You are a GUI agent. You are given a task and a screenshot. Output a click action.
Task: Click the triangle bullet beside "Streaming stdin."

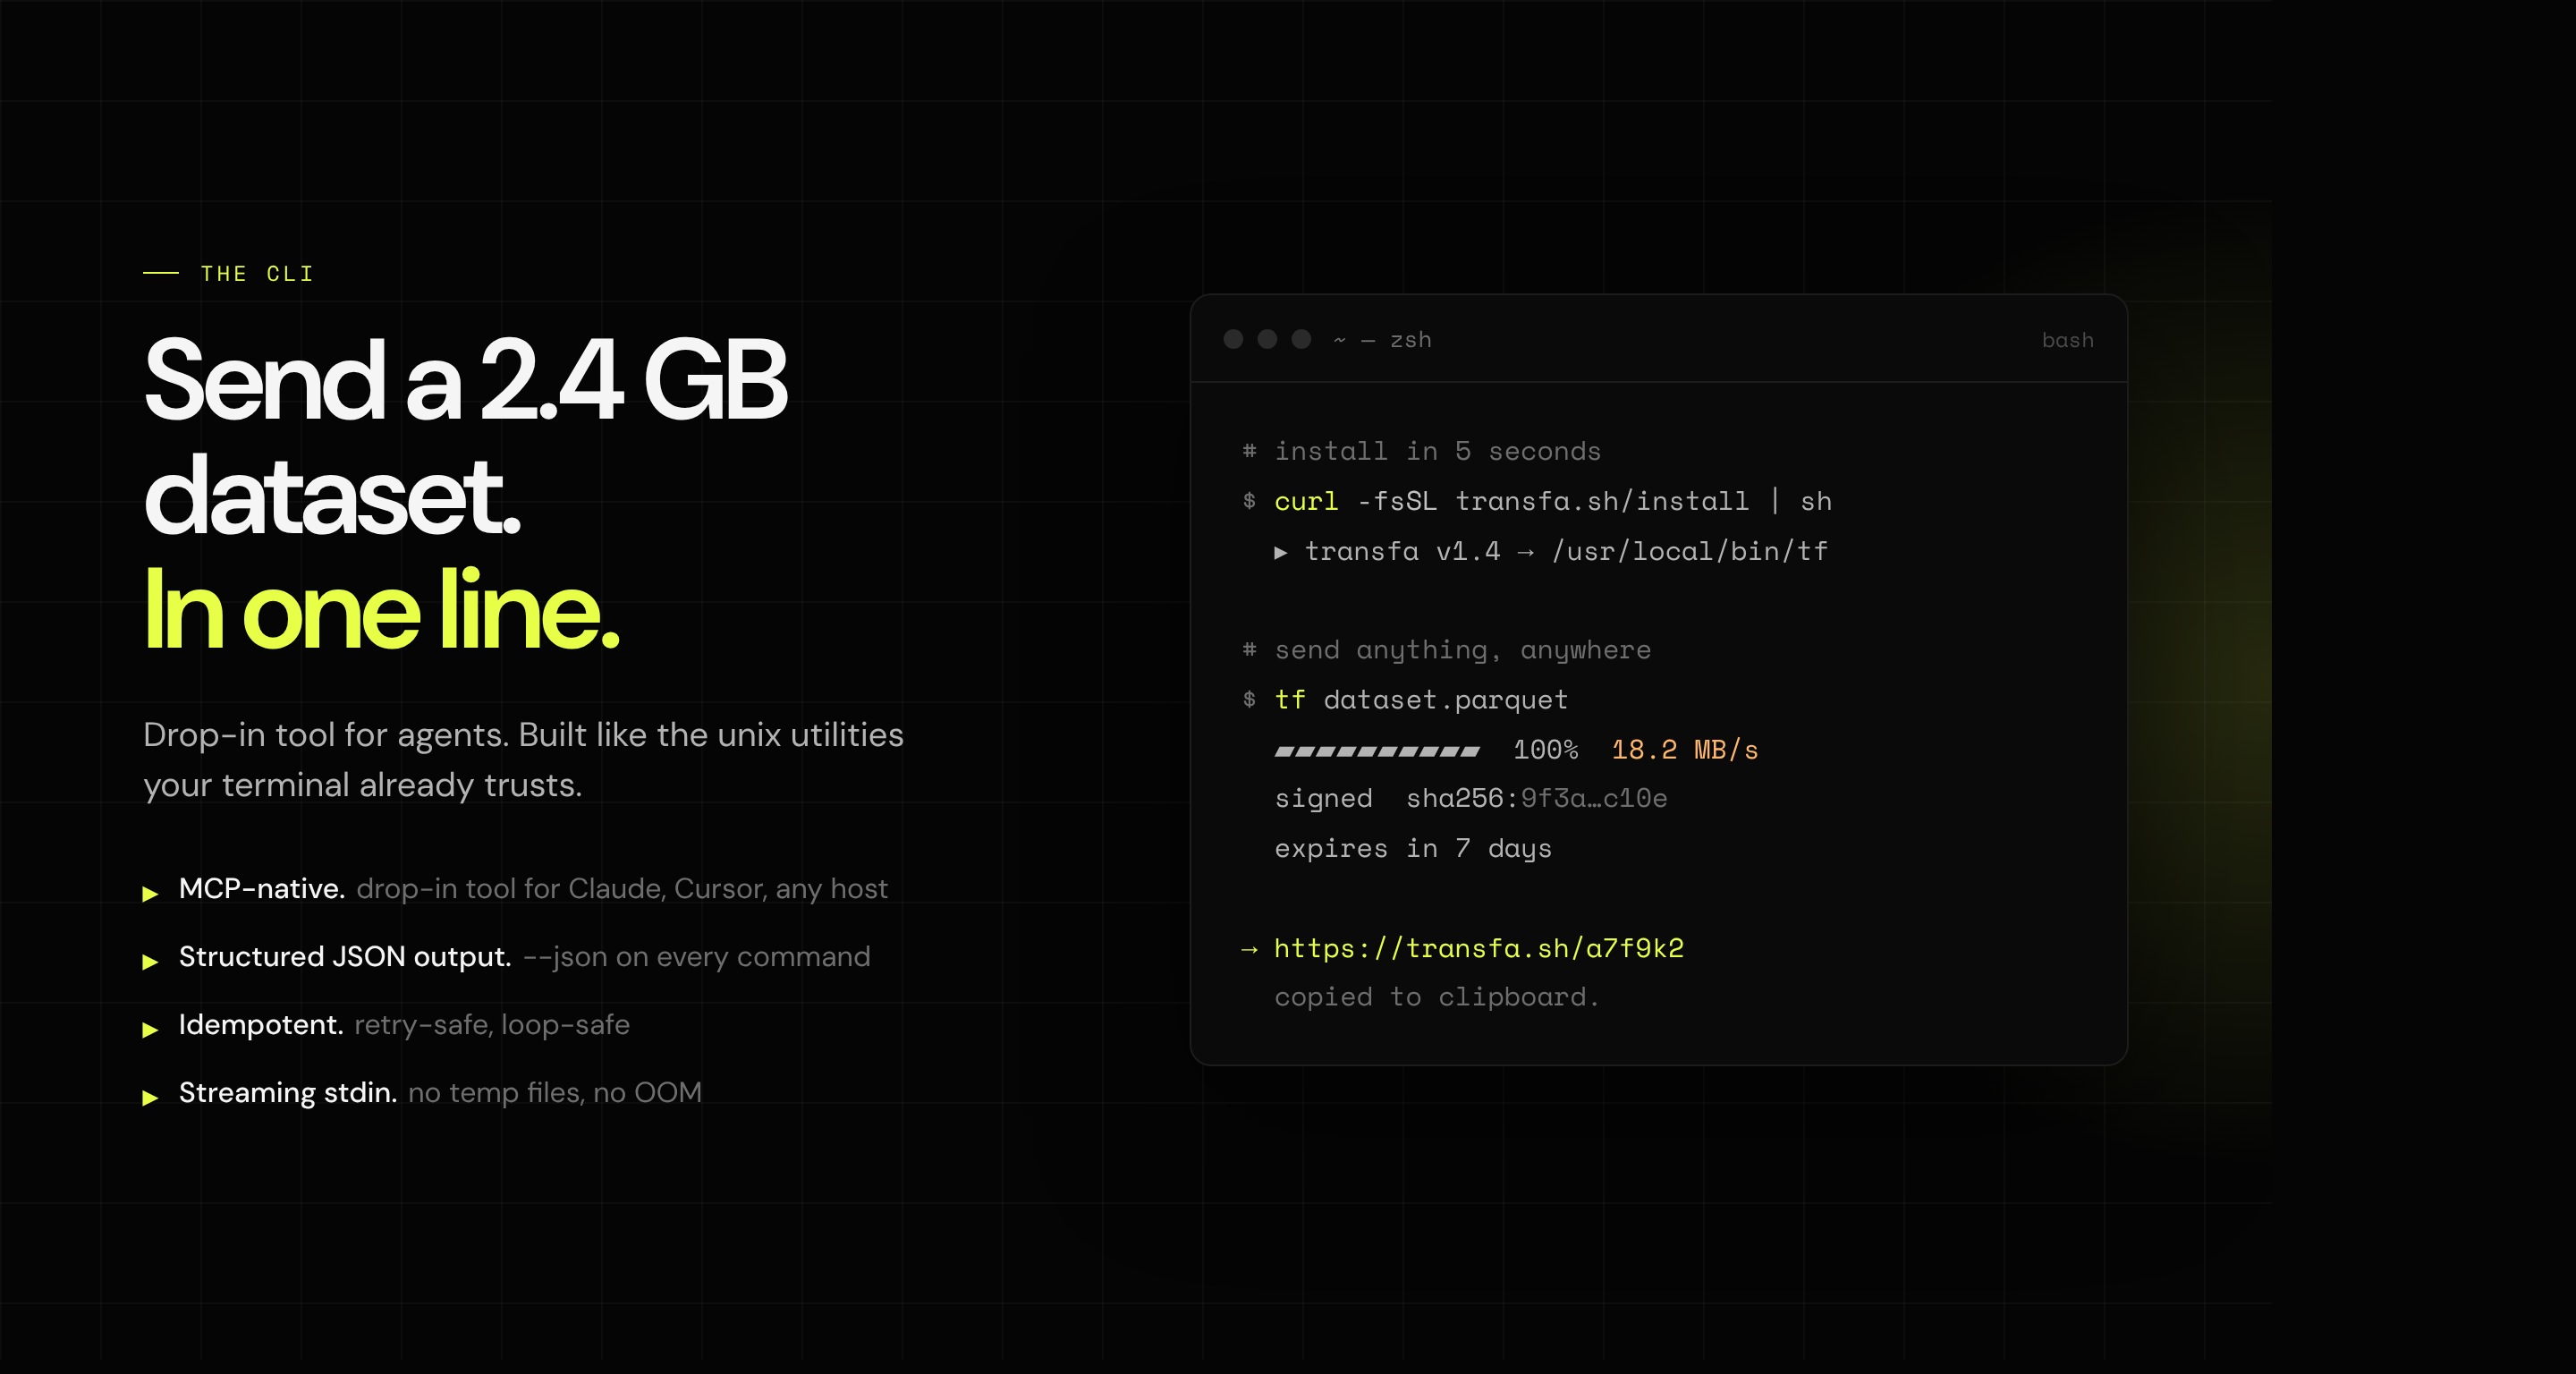point(150,1097)
